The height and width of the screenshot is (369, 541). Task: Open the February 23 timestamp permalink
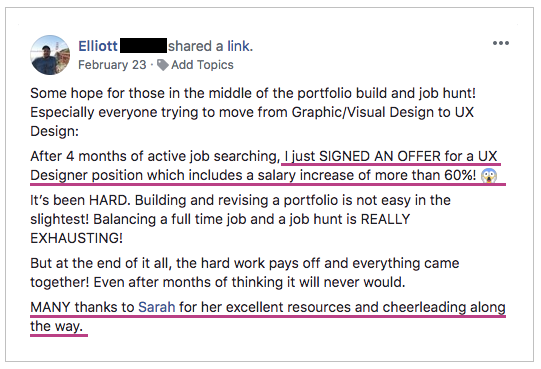coord(112,65)
